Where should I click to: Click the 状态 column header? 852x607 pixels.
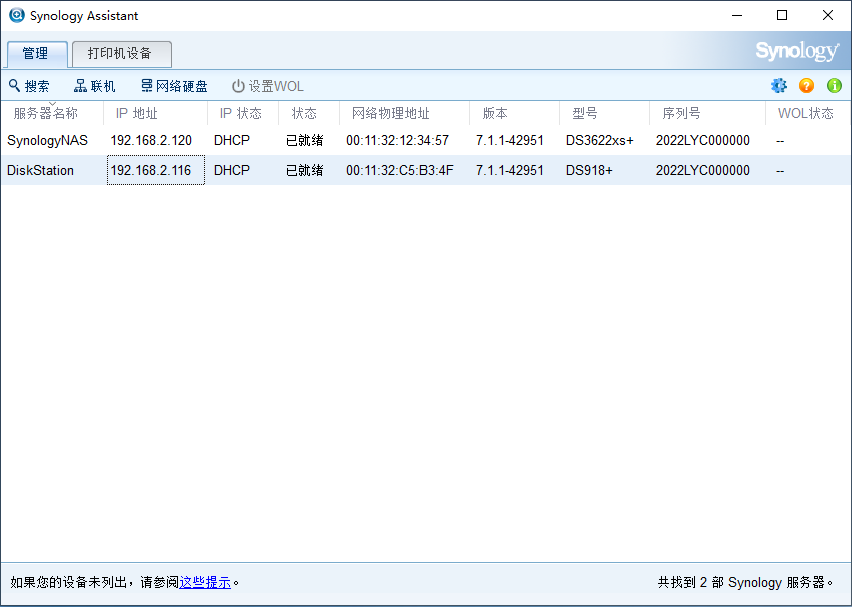306,113
